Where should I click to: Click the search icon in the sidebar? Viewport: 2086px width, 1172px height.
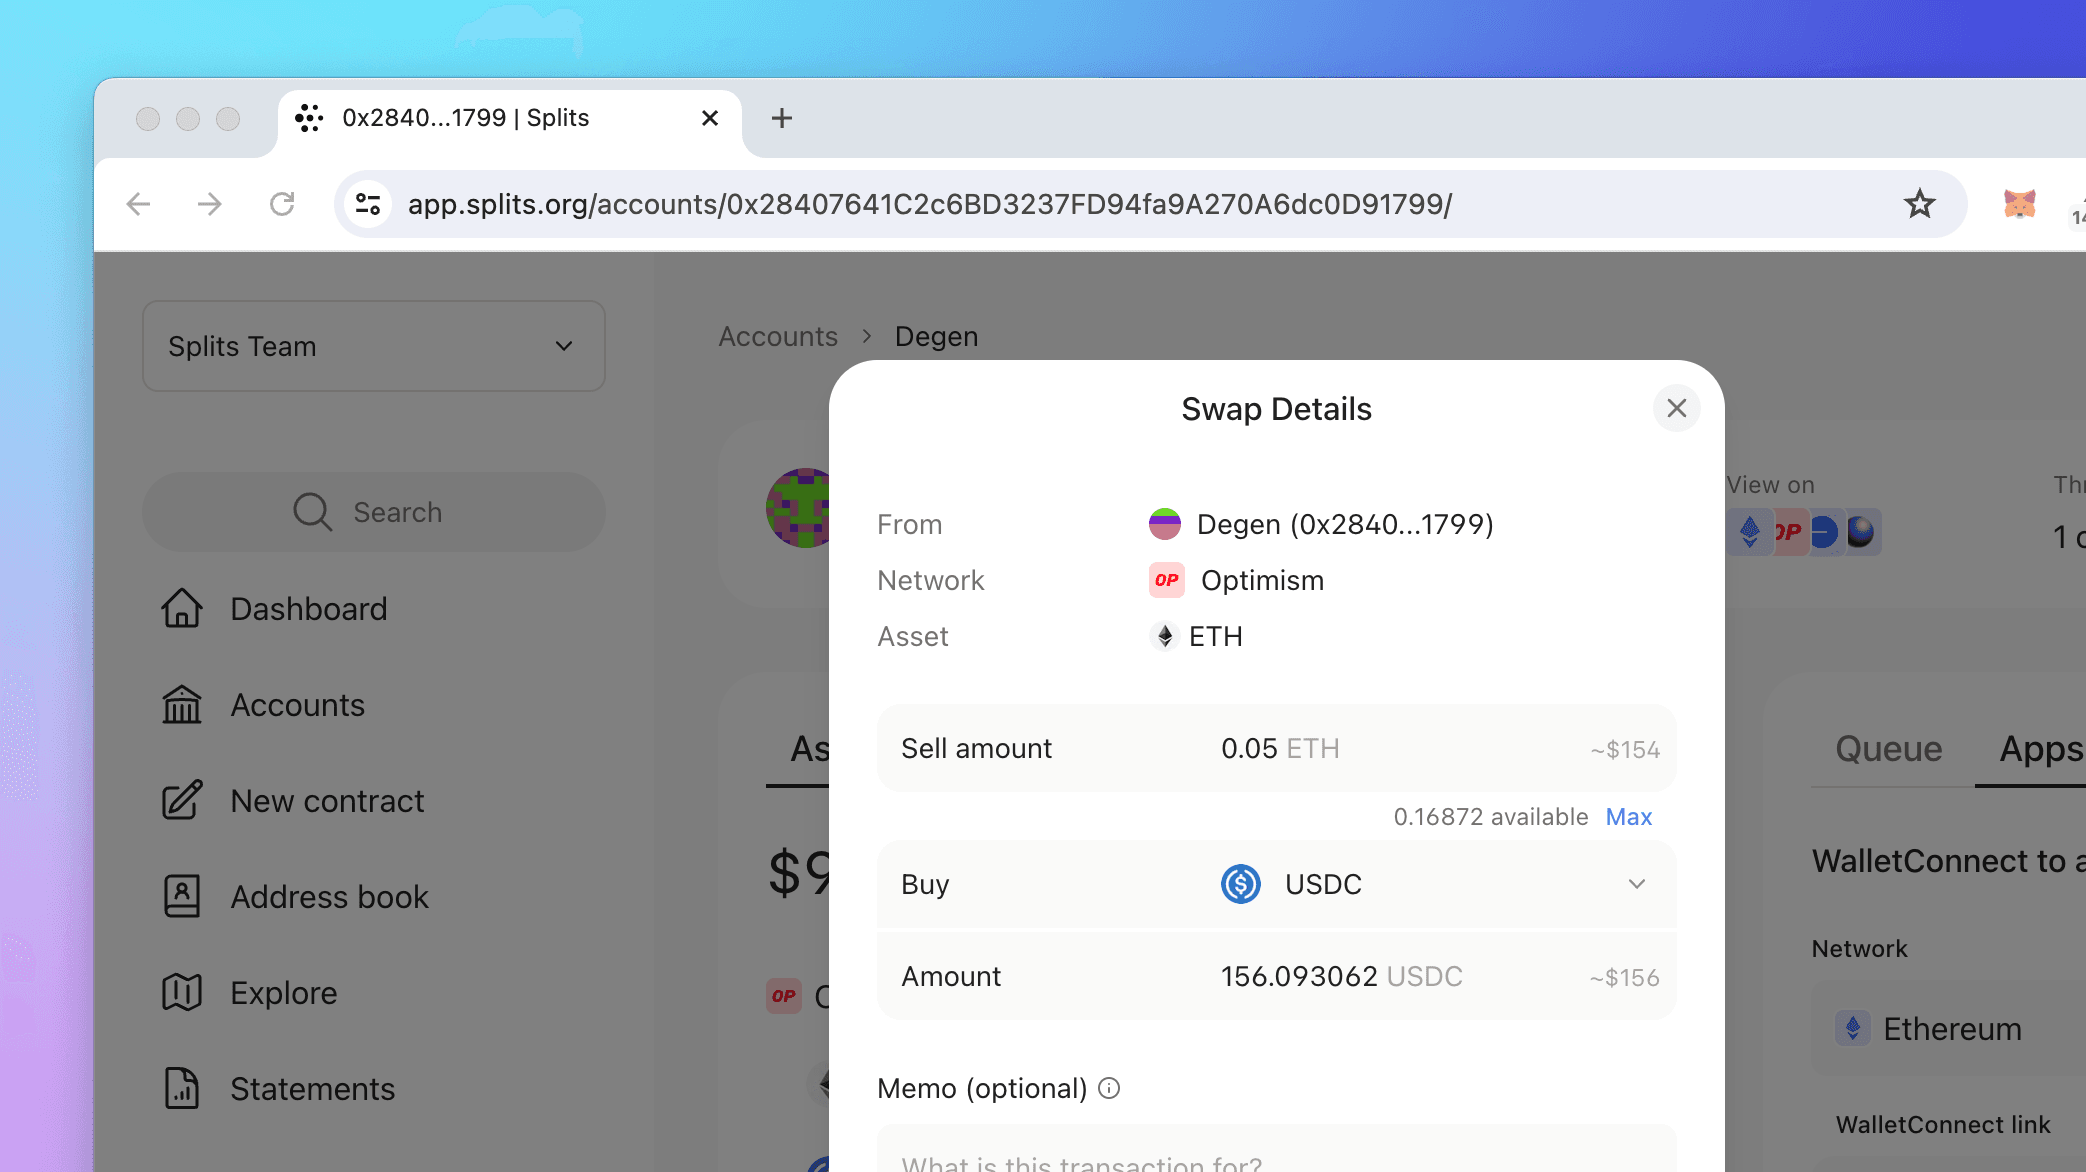pyautogui.click(x=311, y=511)
